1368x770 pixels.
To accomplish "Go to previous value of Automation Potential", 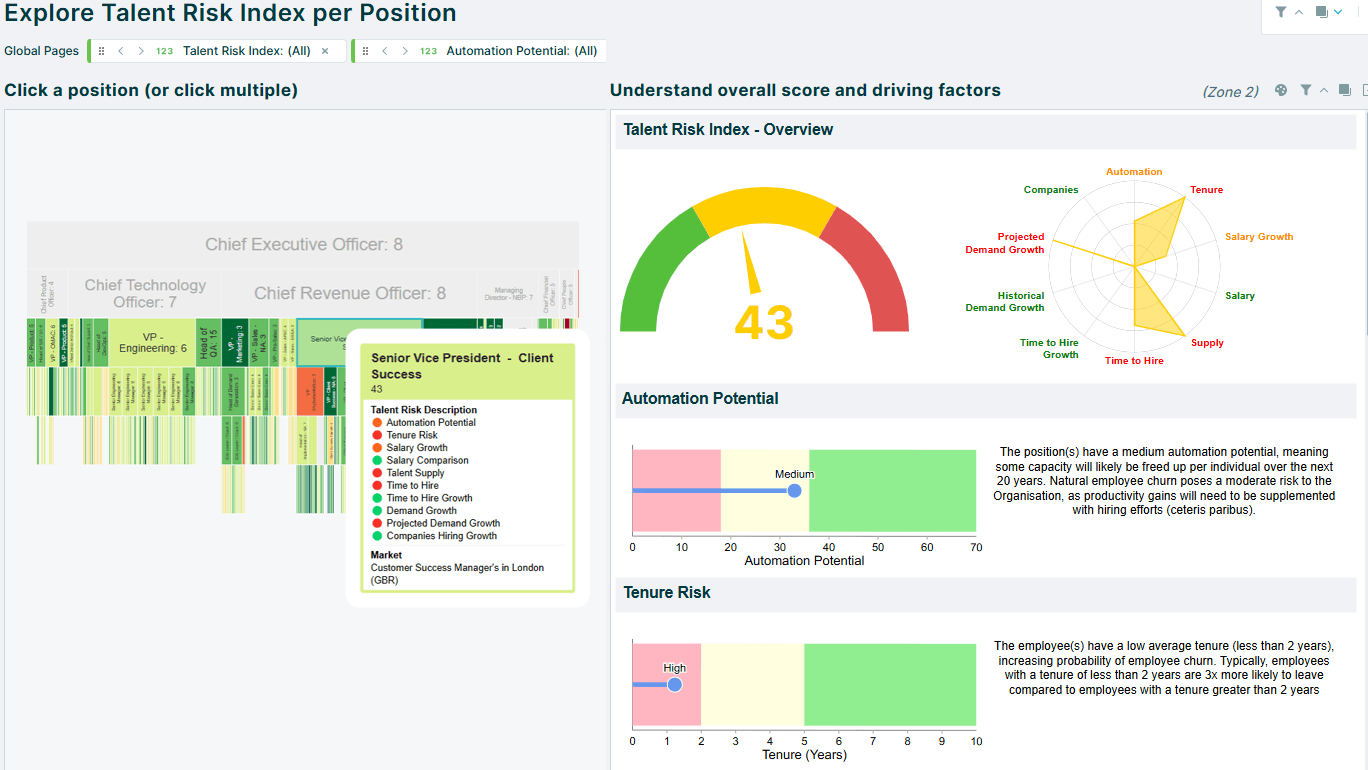I will tap(385, 51).
